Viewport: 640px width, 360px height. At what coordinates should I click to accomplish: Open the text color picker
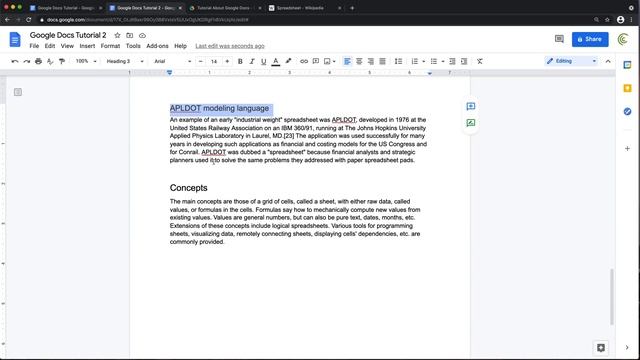point(276,61)
